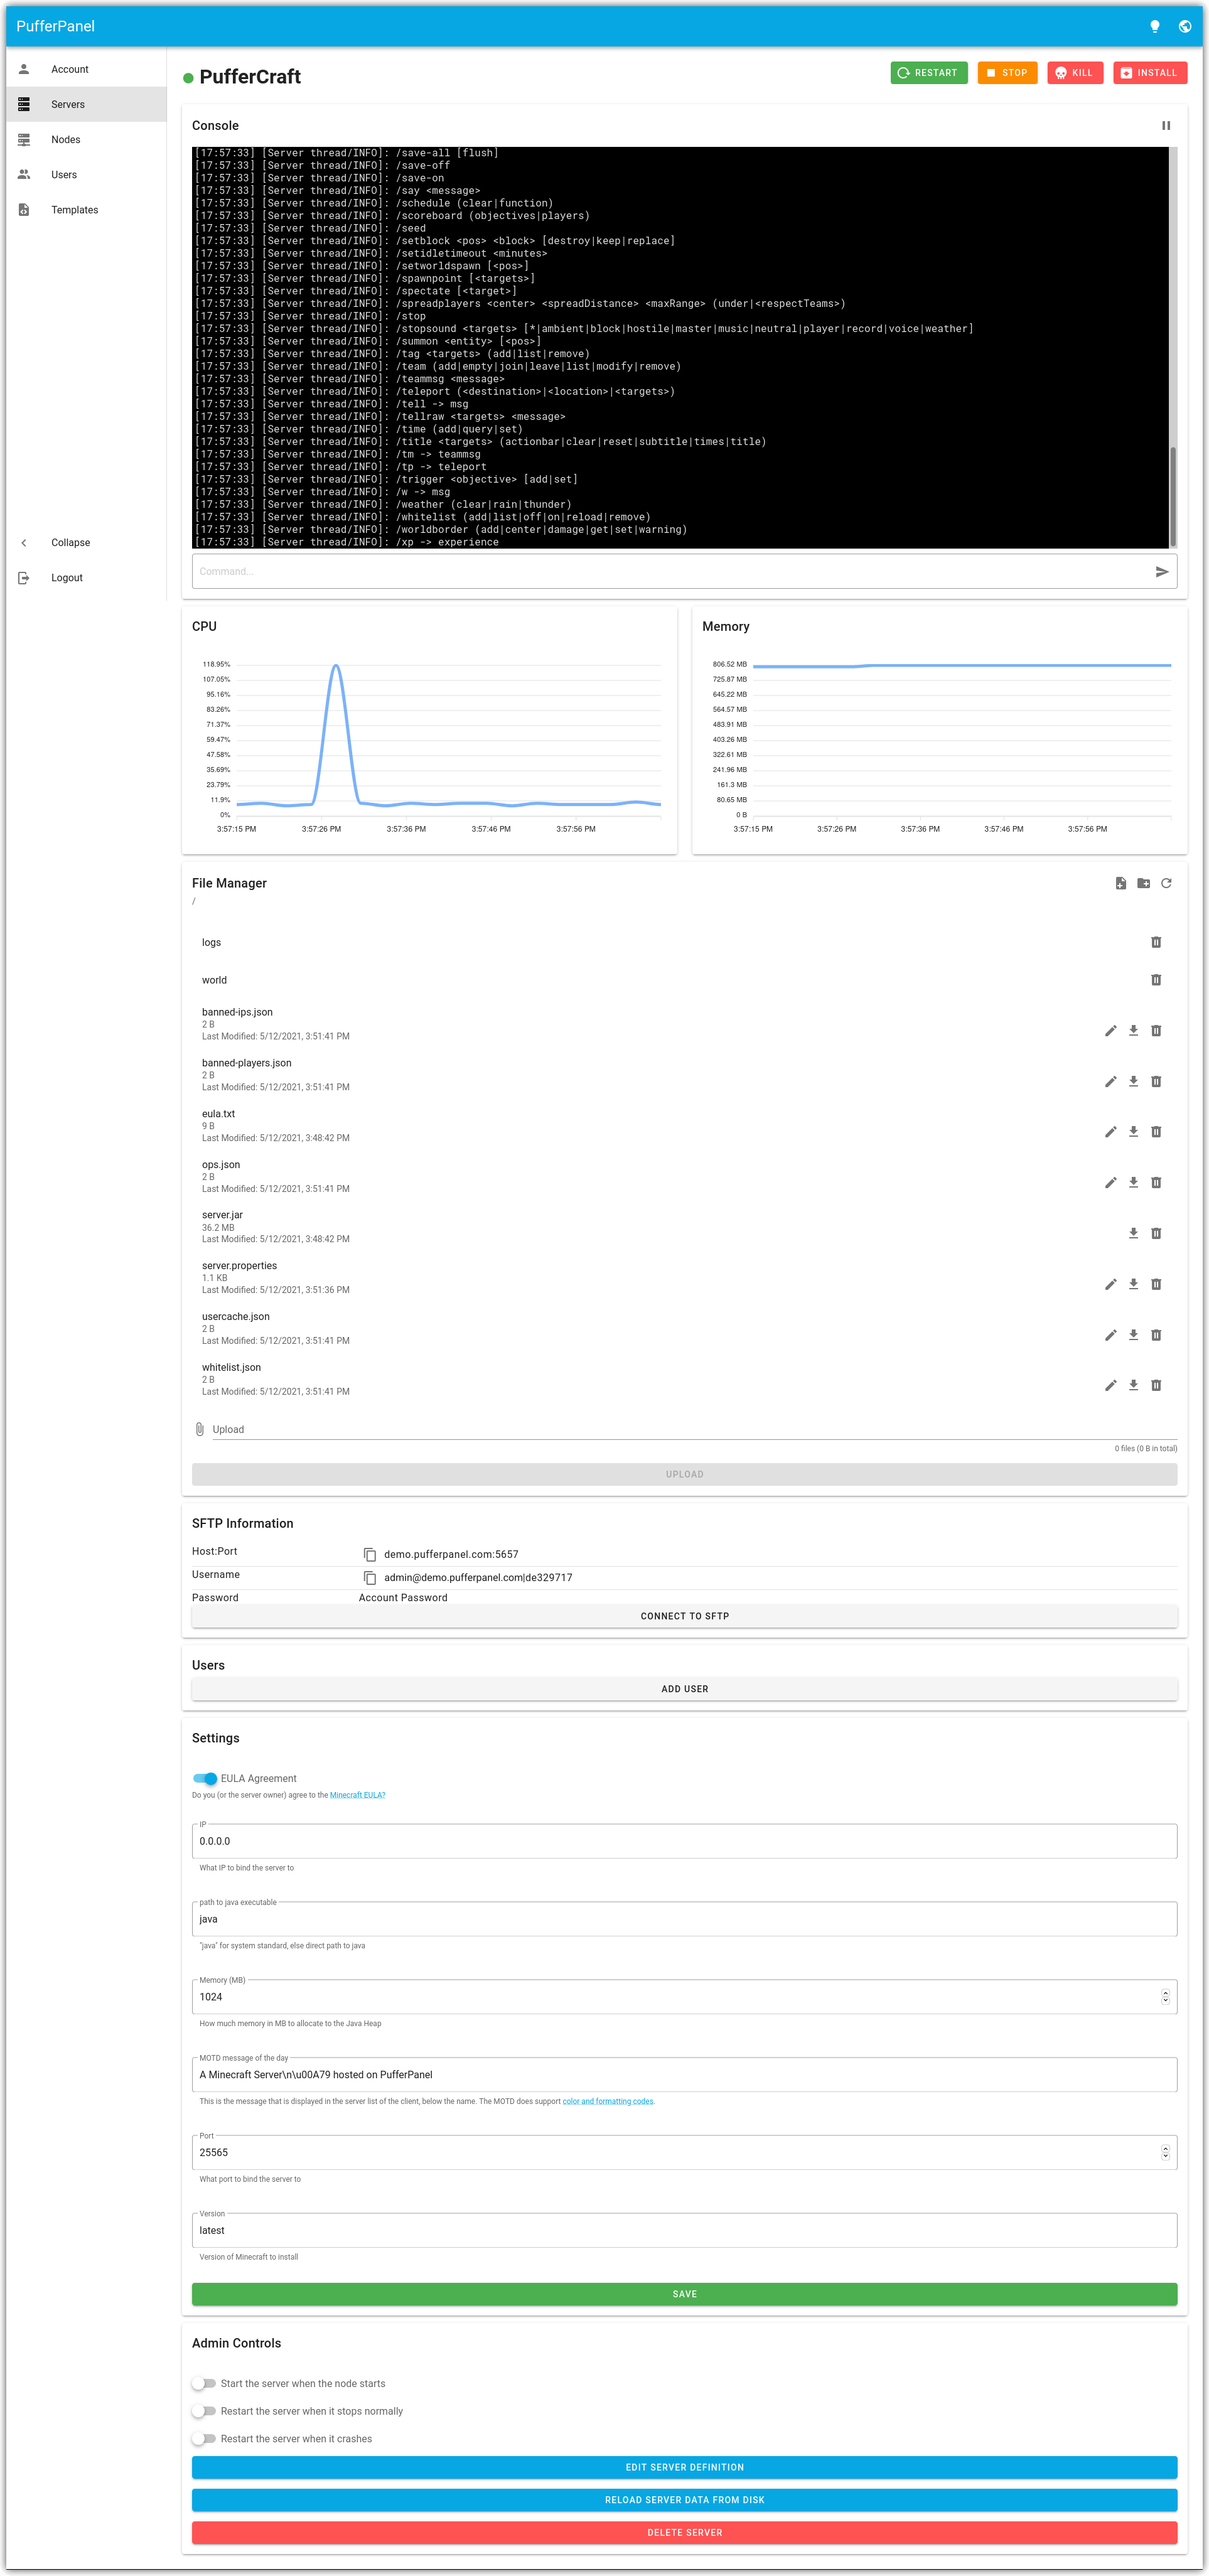Disable the EULA Agreement toggle
The width and height of the screenshot is (1209, 2576).
205,1778
